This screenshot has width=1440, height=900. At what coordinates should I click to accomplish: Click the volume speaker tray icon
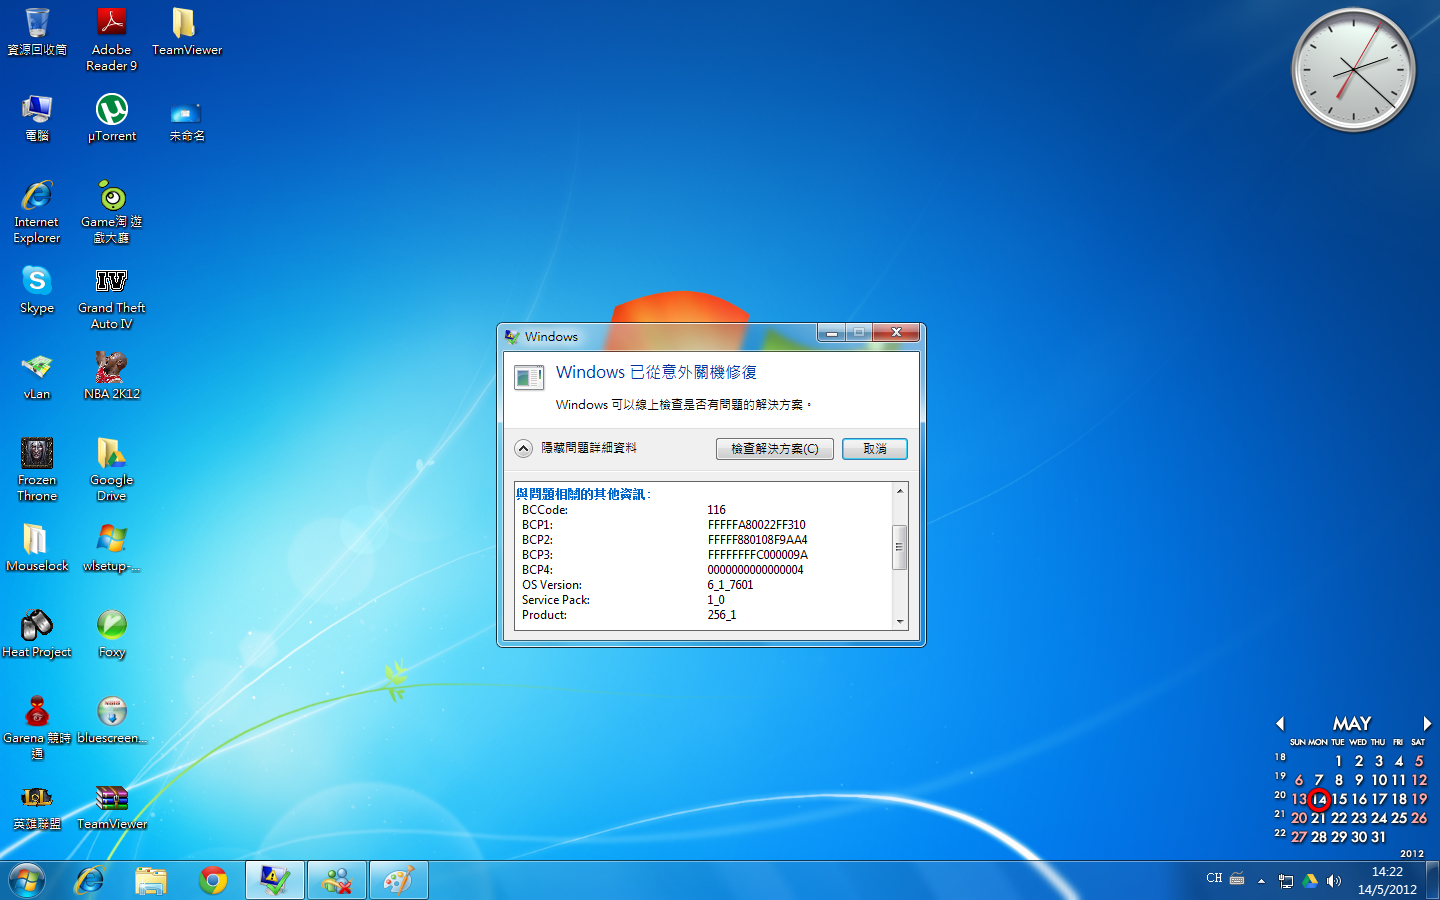pyautogui.click(x=1334, y=881)
